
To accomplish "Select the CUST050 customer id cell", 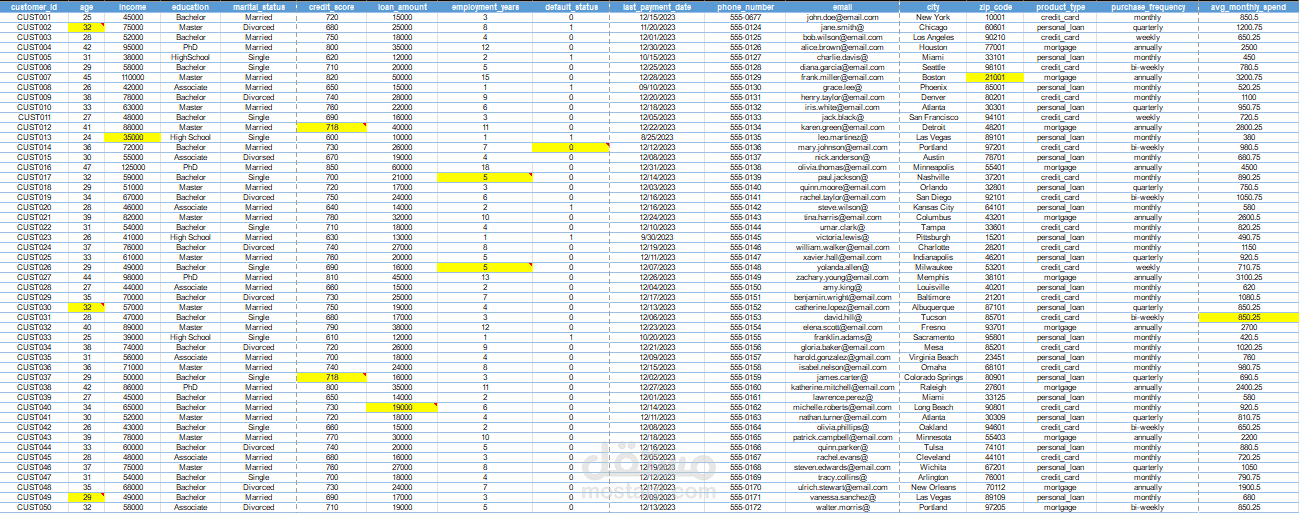I will (x=35, y=507).
